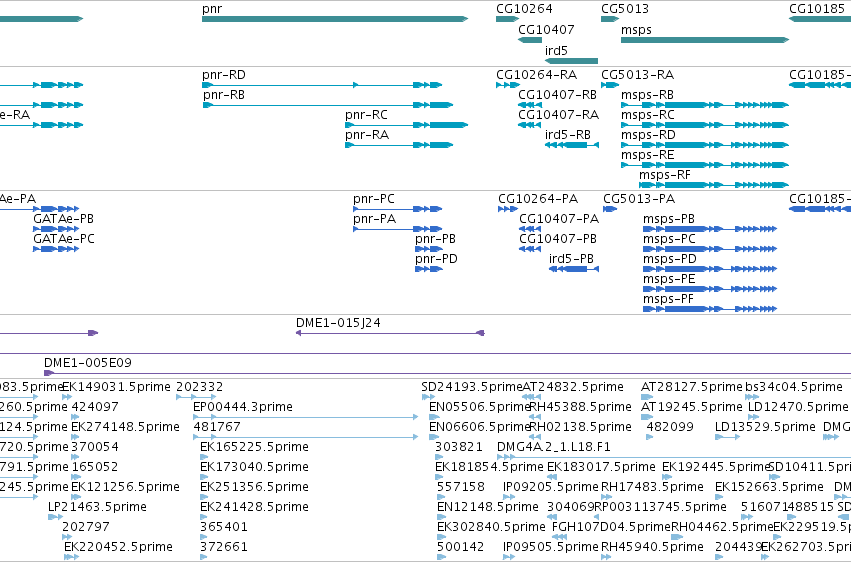Select the 202332 EST feature
Screen dimensions: 851x562
[196, 397]
